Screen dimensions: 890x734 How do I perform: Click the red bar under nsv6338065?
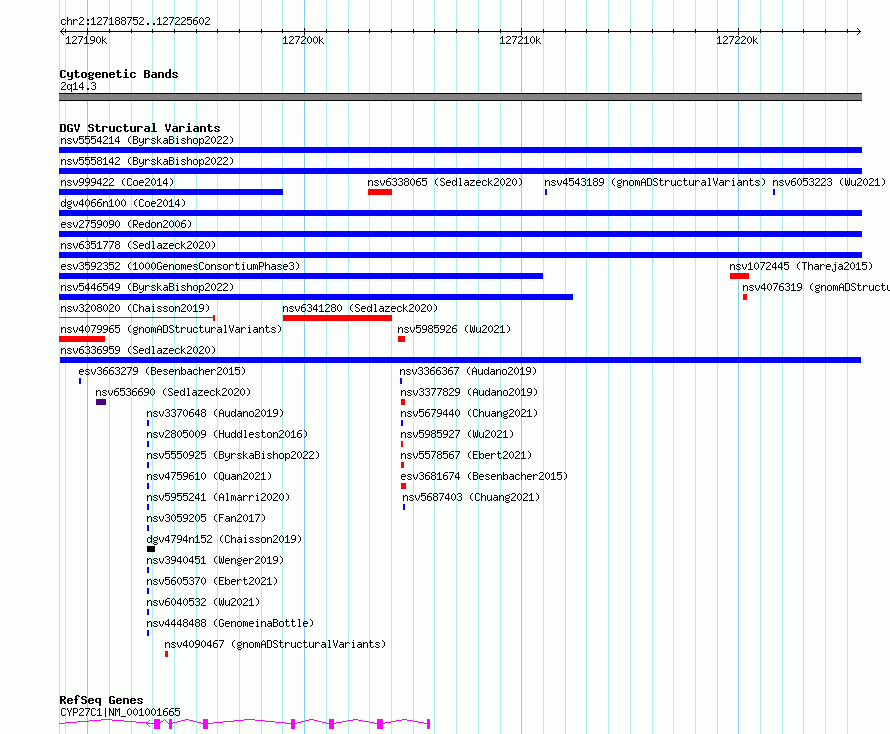380,192
